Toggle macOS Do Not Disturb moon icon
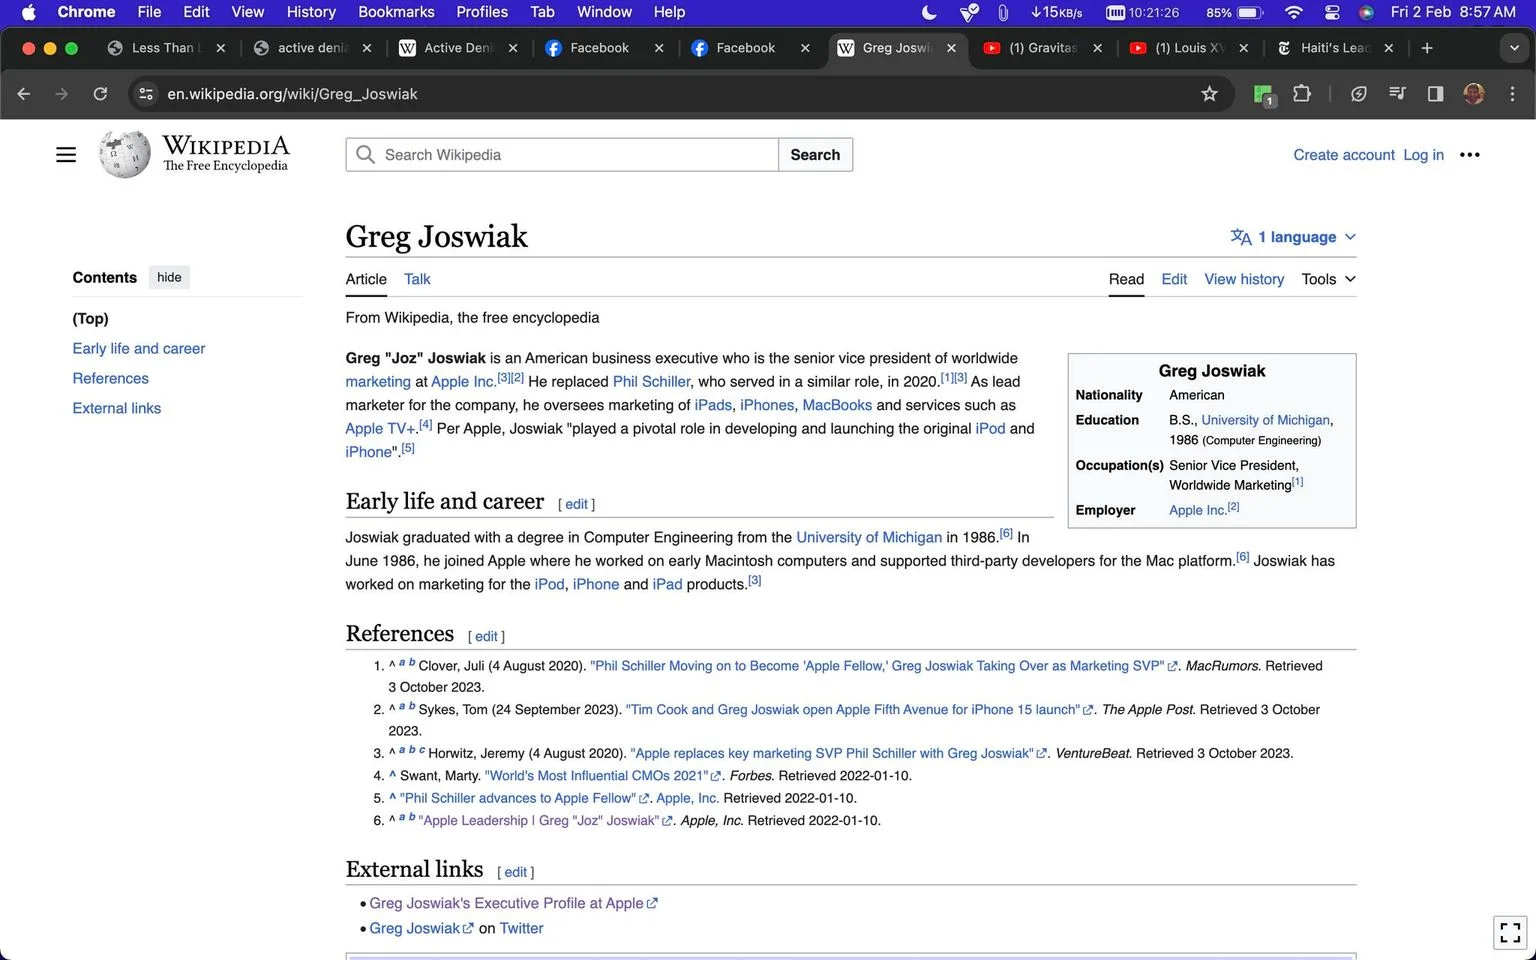The height and width of the screenshot is (960, 1536). [929, 12]
